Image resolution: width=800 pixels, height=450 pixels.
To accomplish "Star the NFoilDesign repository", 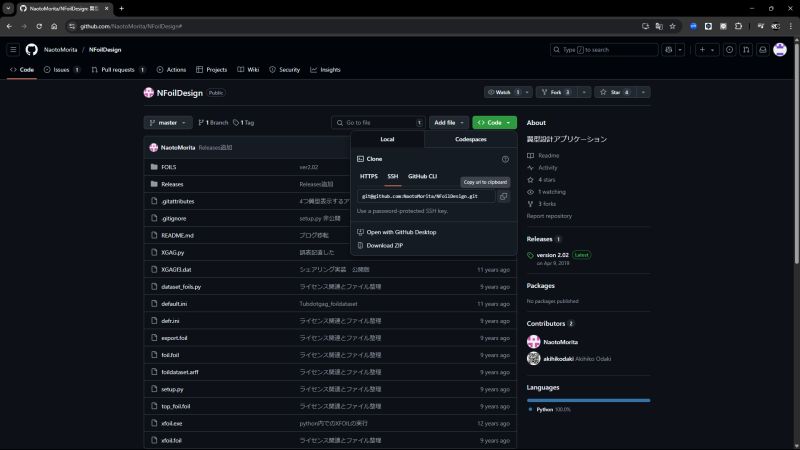I will coord(615,92).
